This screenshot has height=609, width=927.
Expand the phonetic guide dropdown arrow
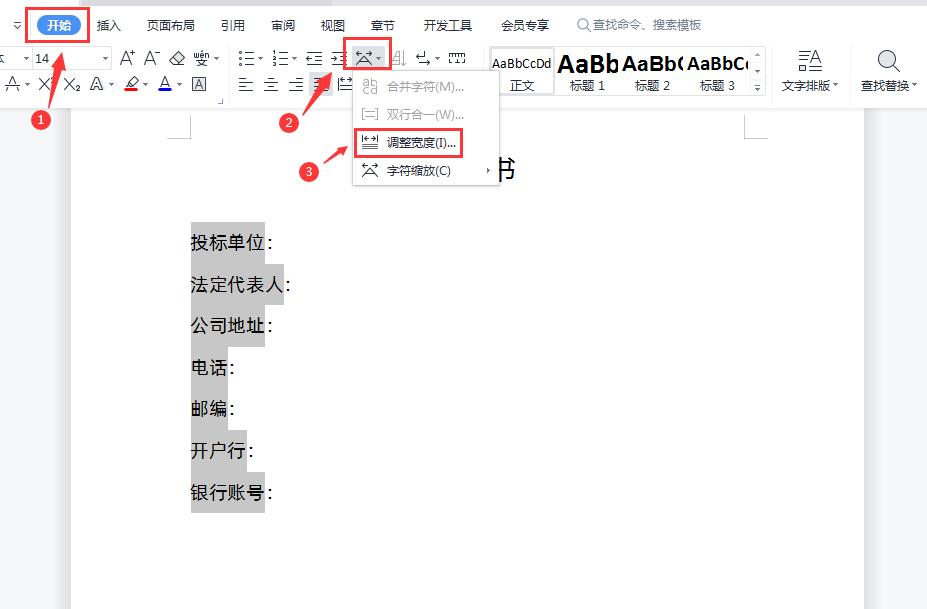click(x=216, y=59)
